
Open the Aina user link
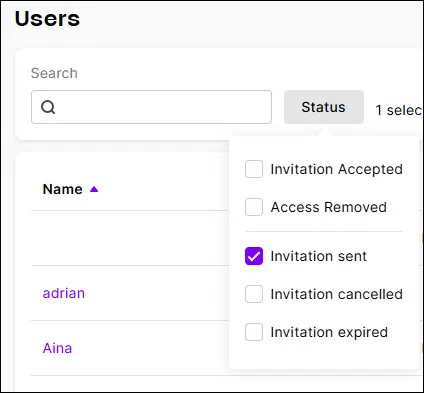57,348
